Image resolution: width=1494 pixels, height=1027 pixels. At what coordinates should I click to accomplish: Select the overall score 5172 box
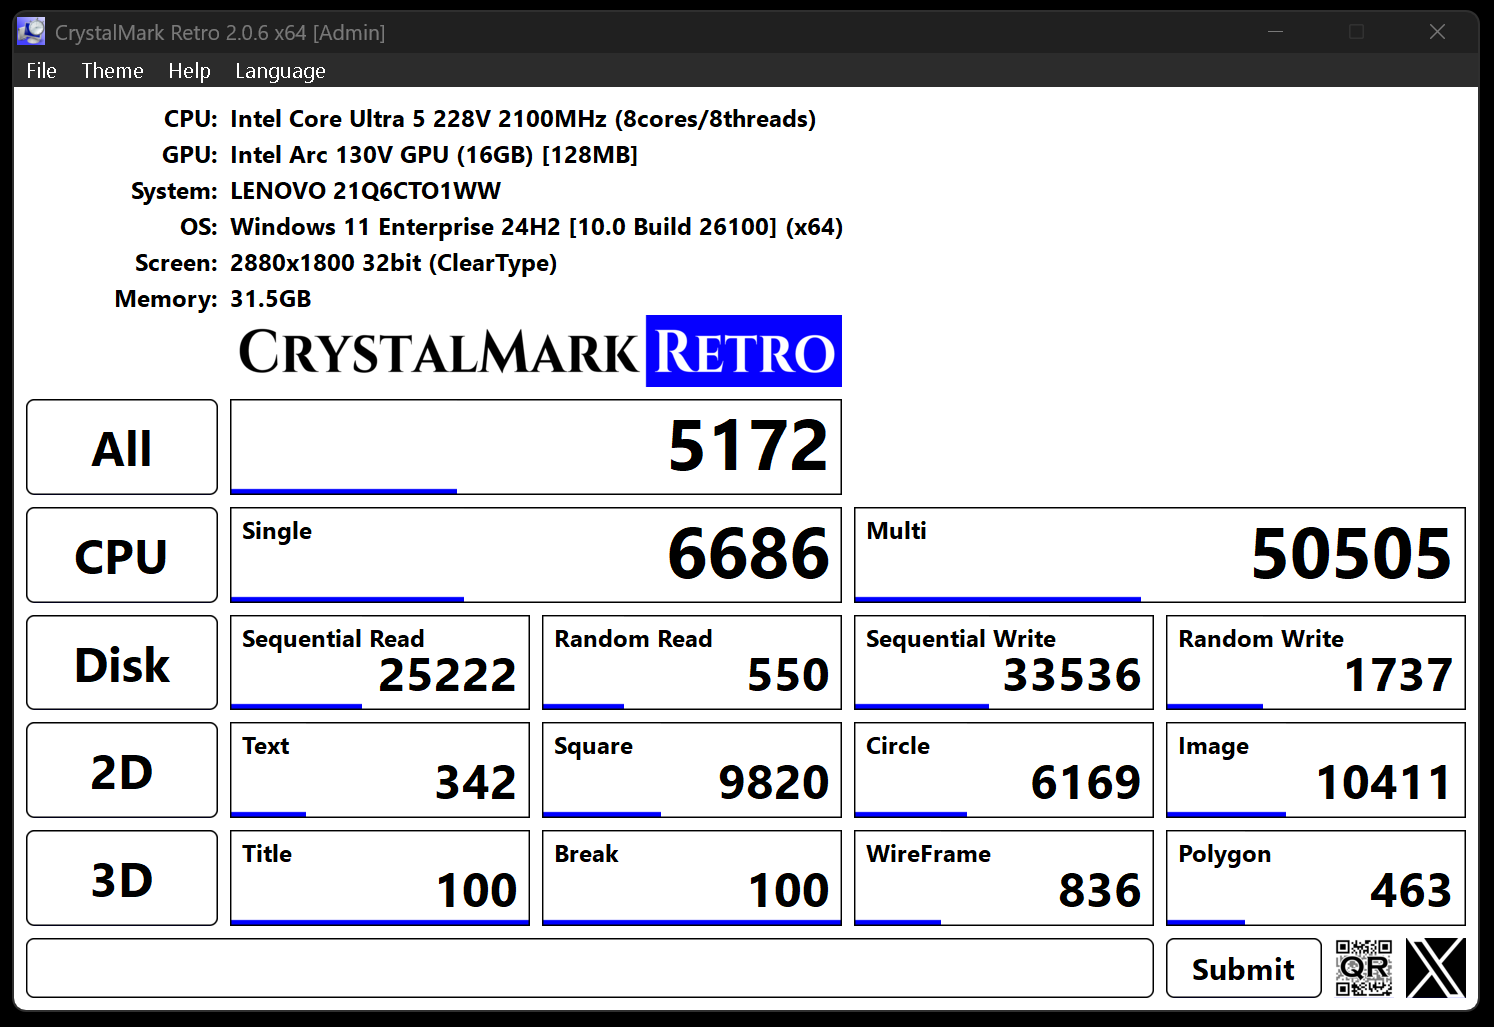click(536, 447)
